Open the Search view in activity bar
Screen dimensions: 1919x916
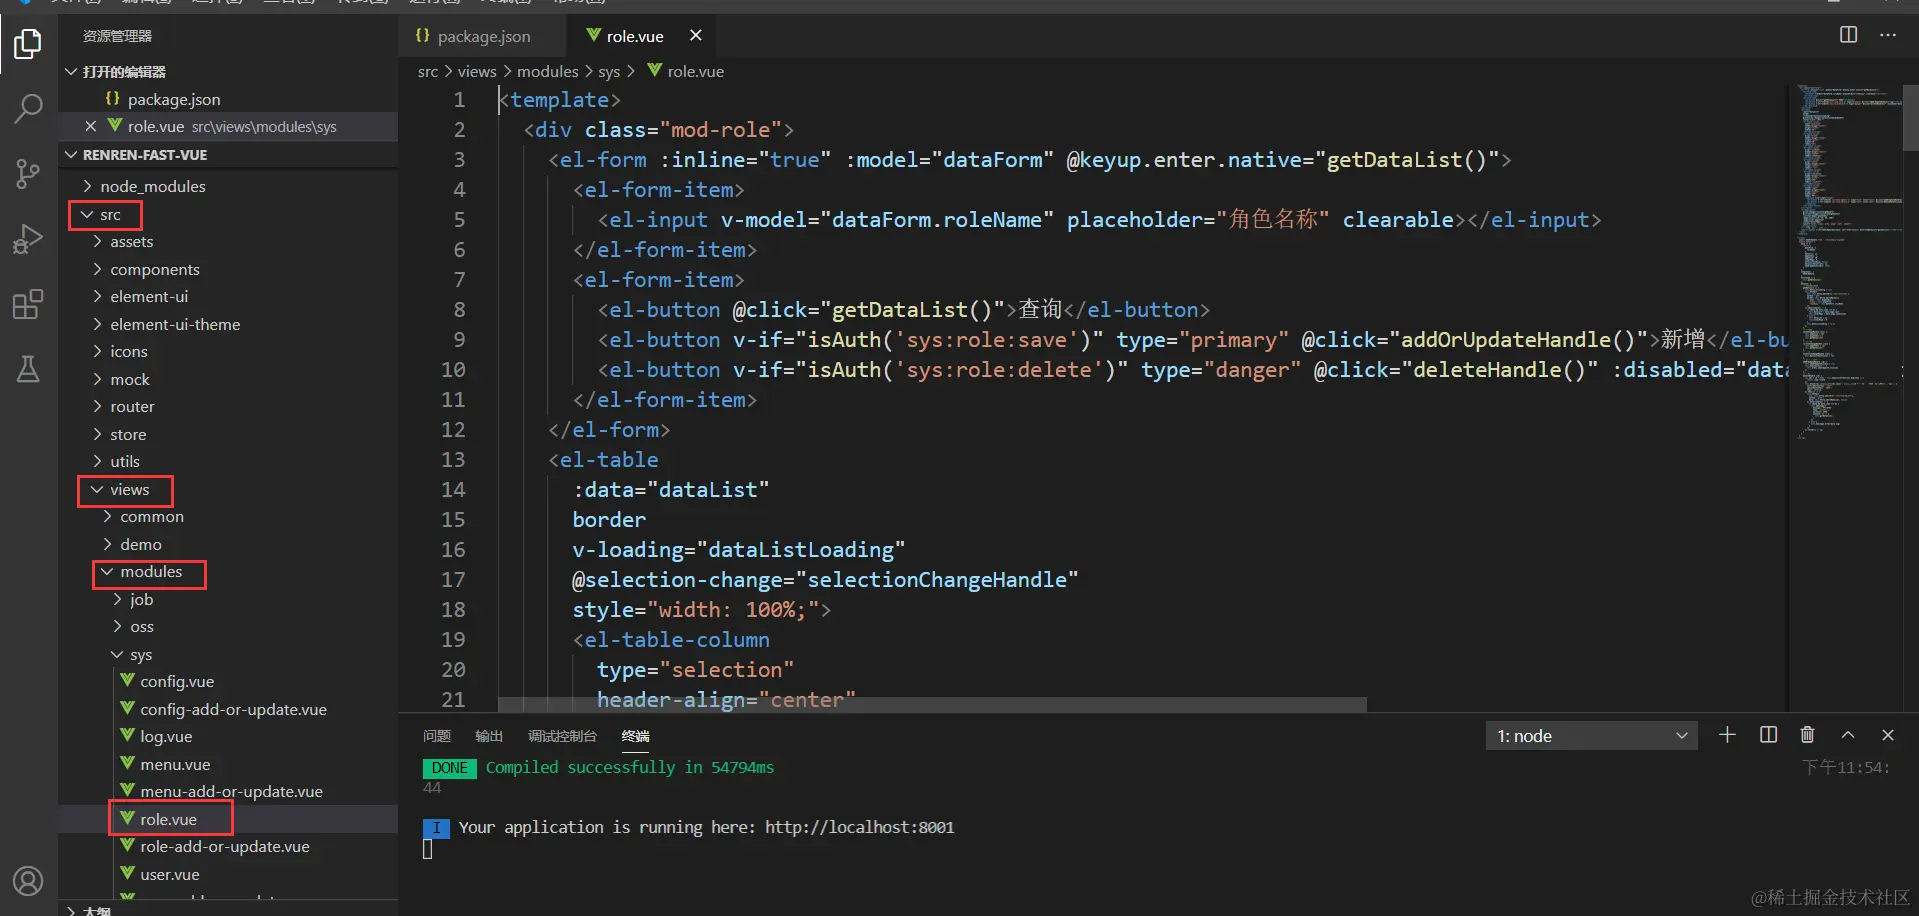pyautogui.click(x=28, y=108)
